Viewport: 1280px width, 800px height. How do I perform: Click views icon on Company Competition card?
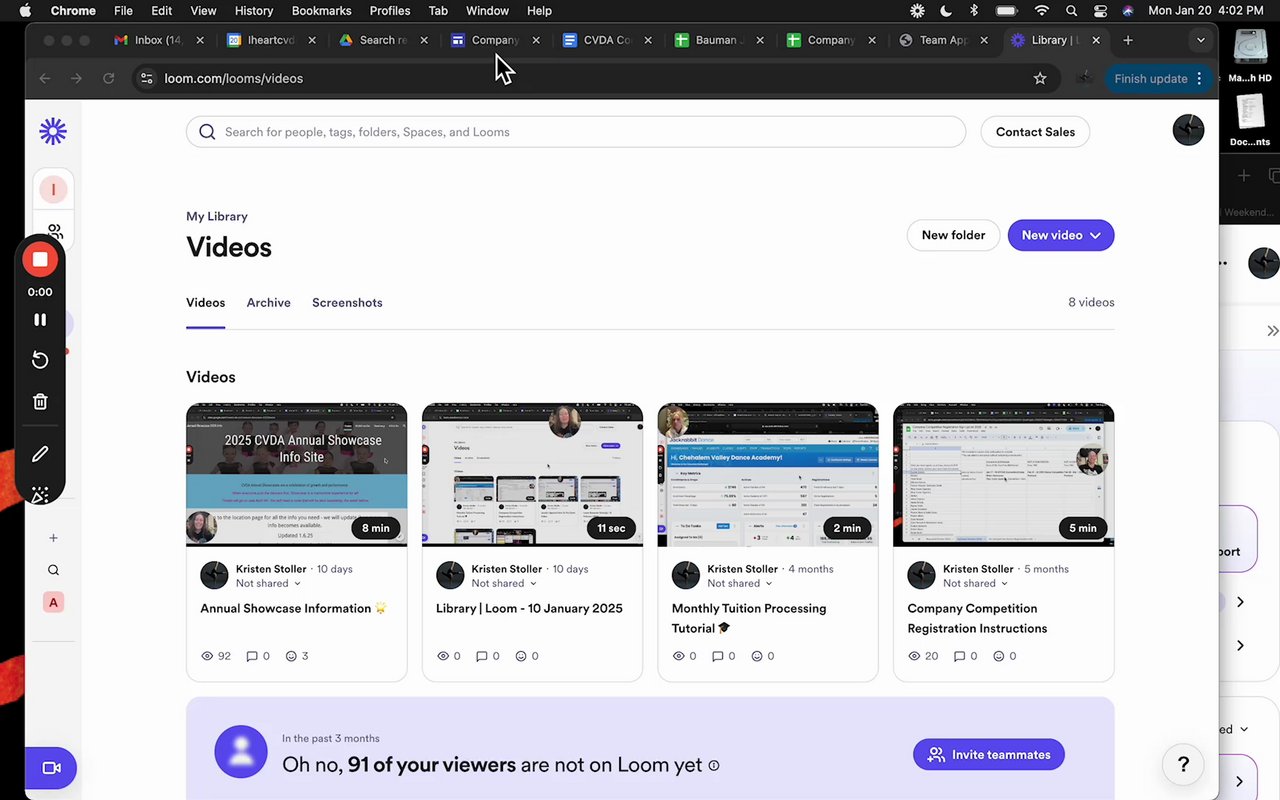pyautogui.click(x=914, y=656)
